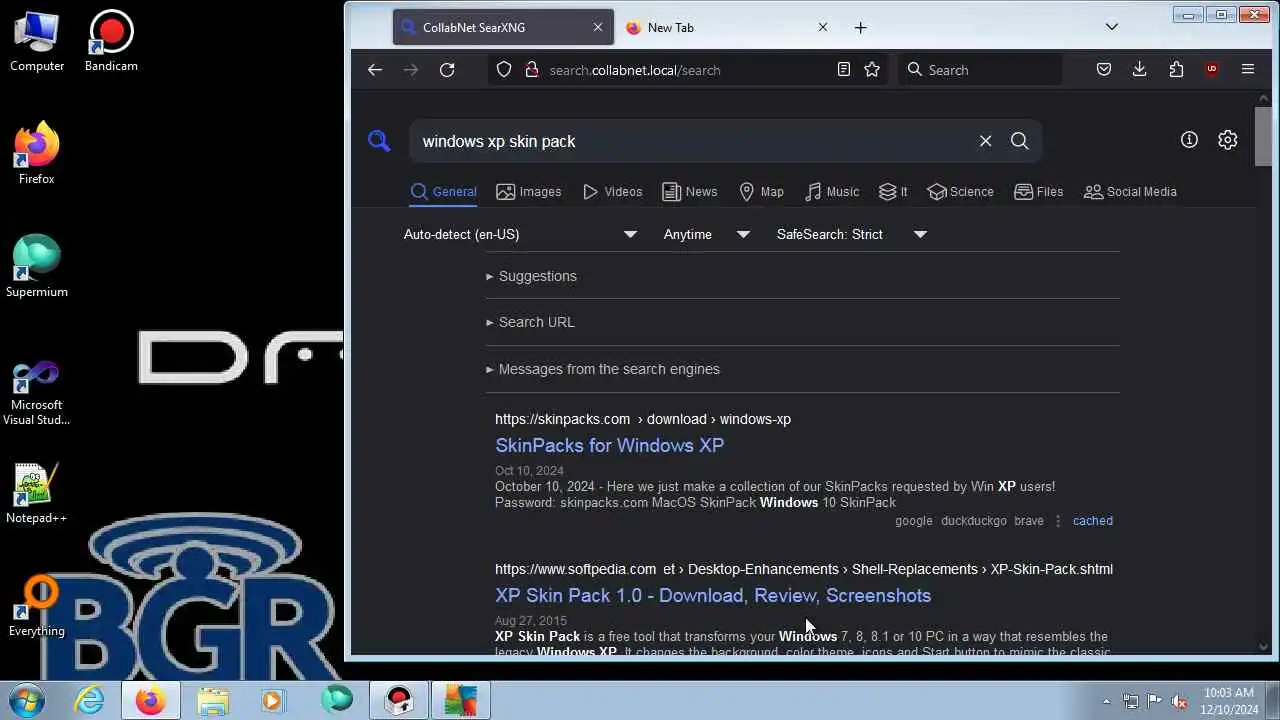Open SearXNG preferences gear icon
Viewport: 1280px width, 720px height.
click(1228, 140)
